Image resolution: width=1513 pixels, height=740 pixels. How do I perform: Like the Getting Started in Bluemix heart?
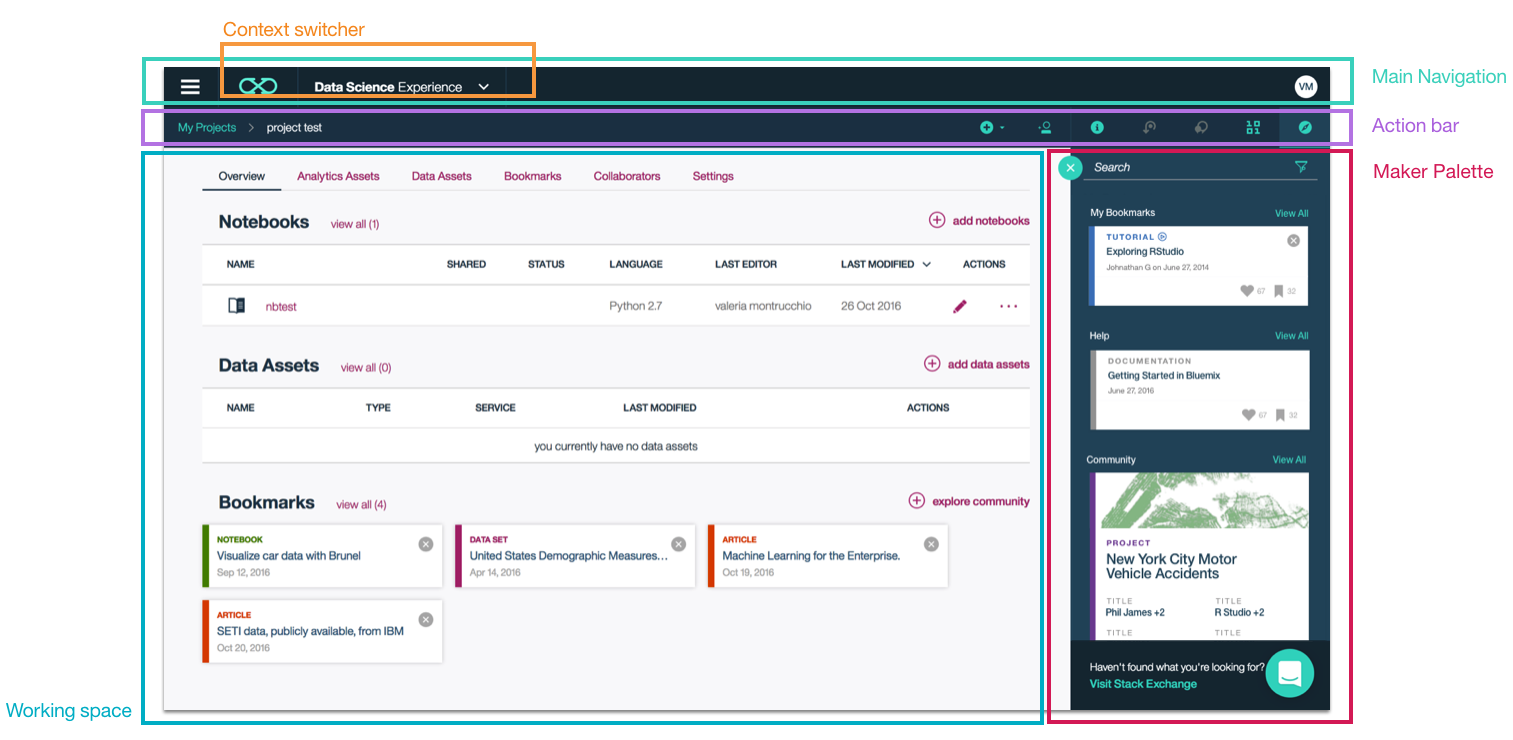click(x=1247, y=415)
